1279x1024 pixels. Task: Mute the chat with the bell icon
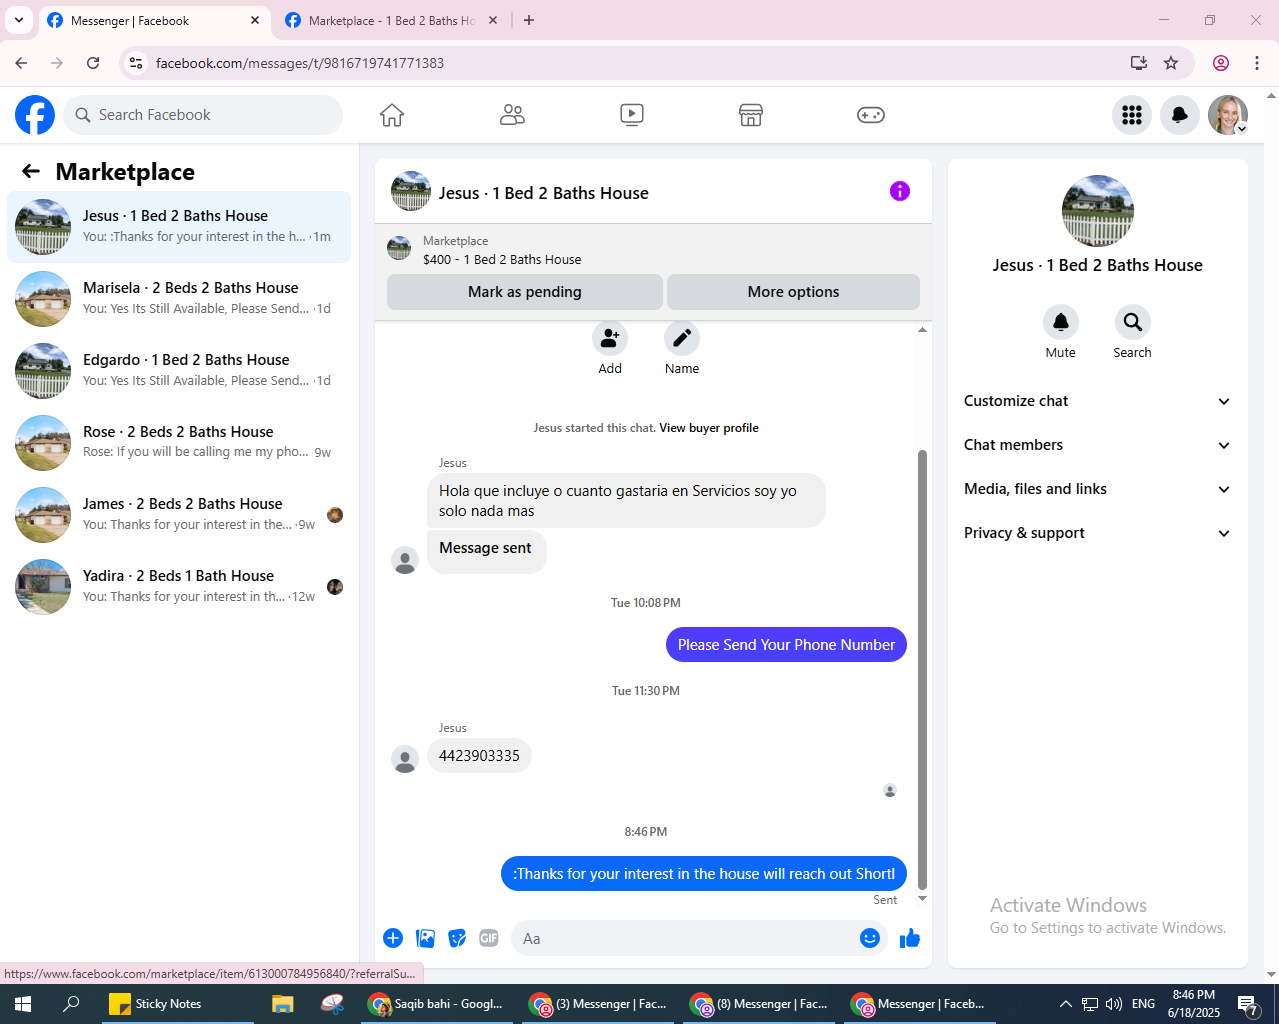coord(1061,322)
